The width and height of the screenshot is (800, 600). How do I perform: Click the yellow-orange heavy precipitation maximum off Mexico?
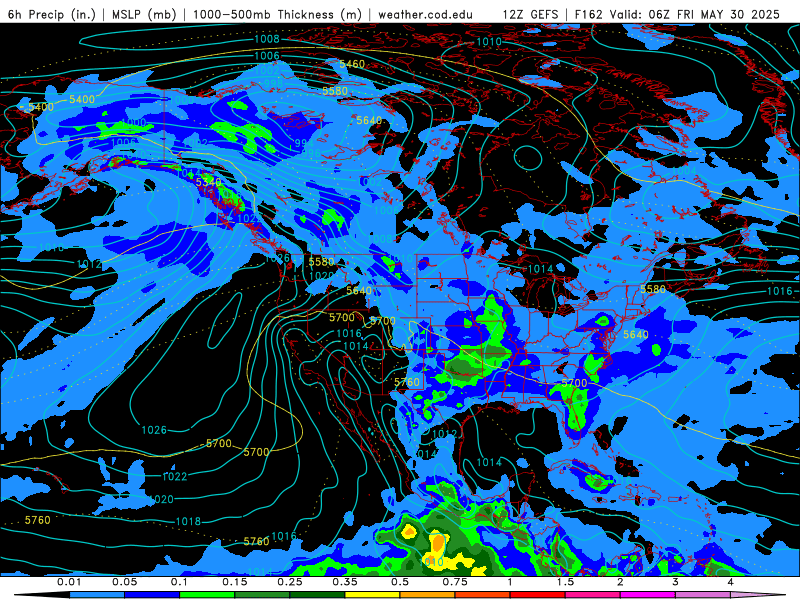tap(438, 543)
